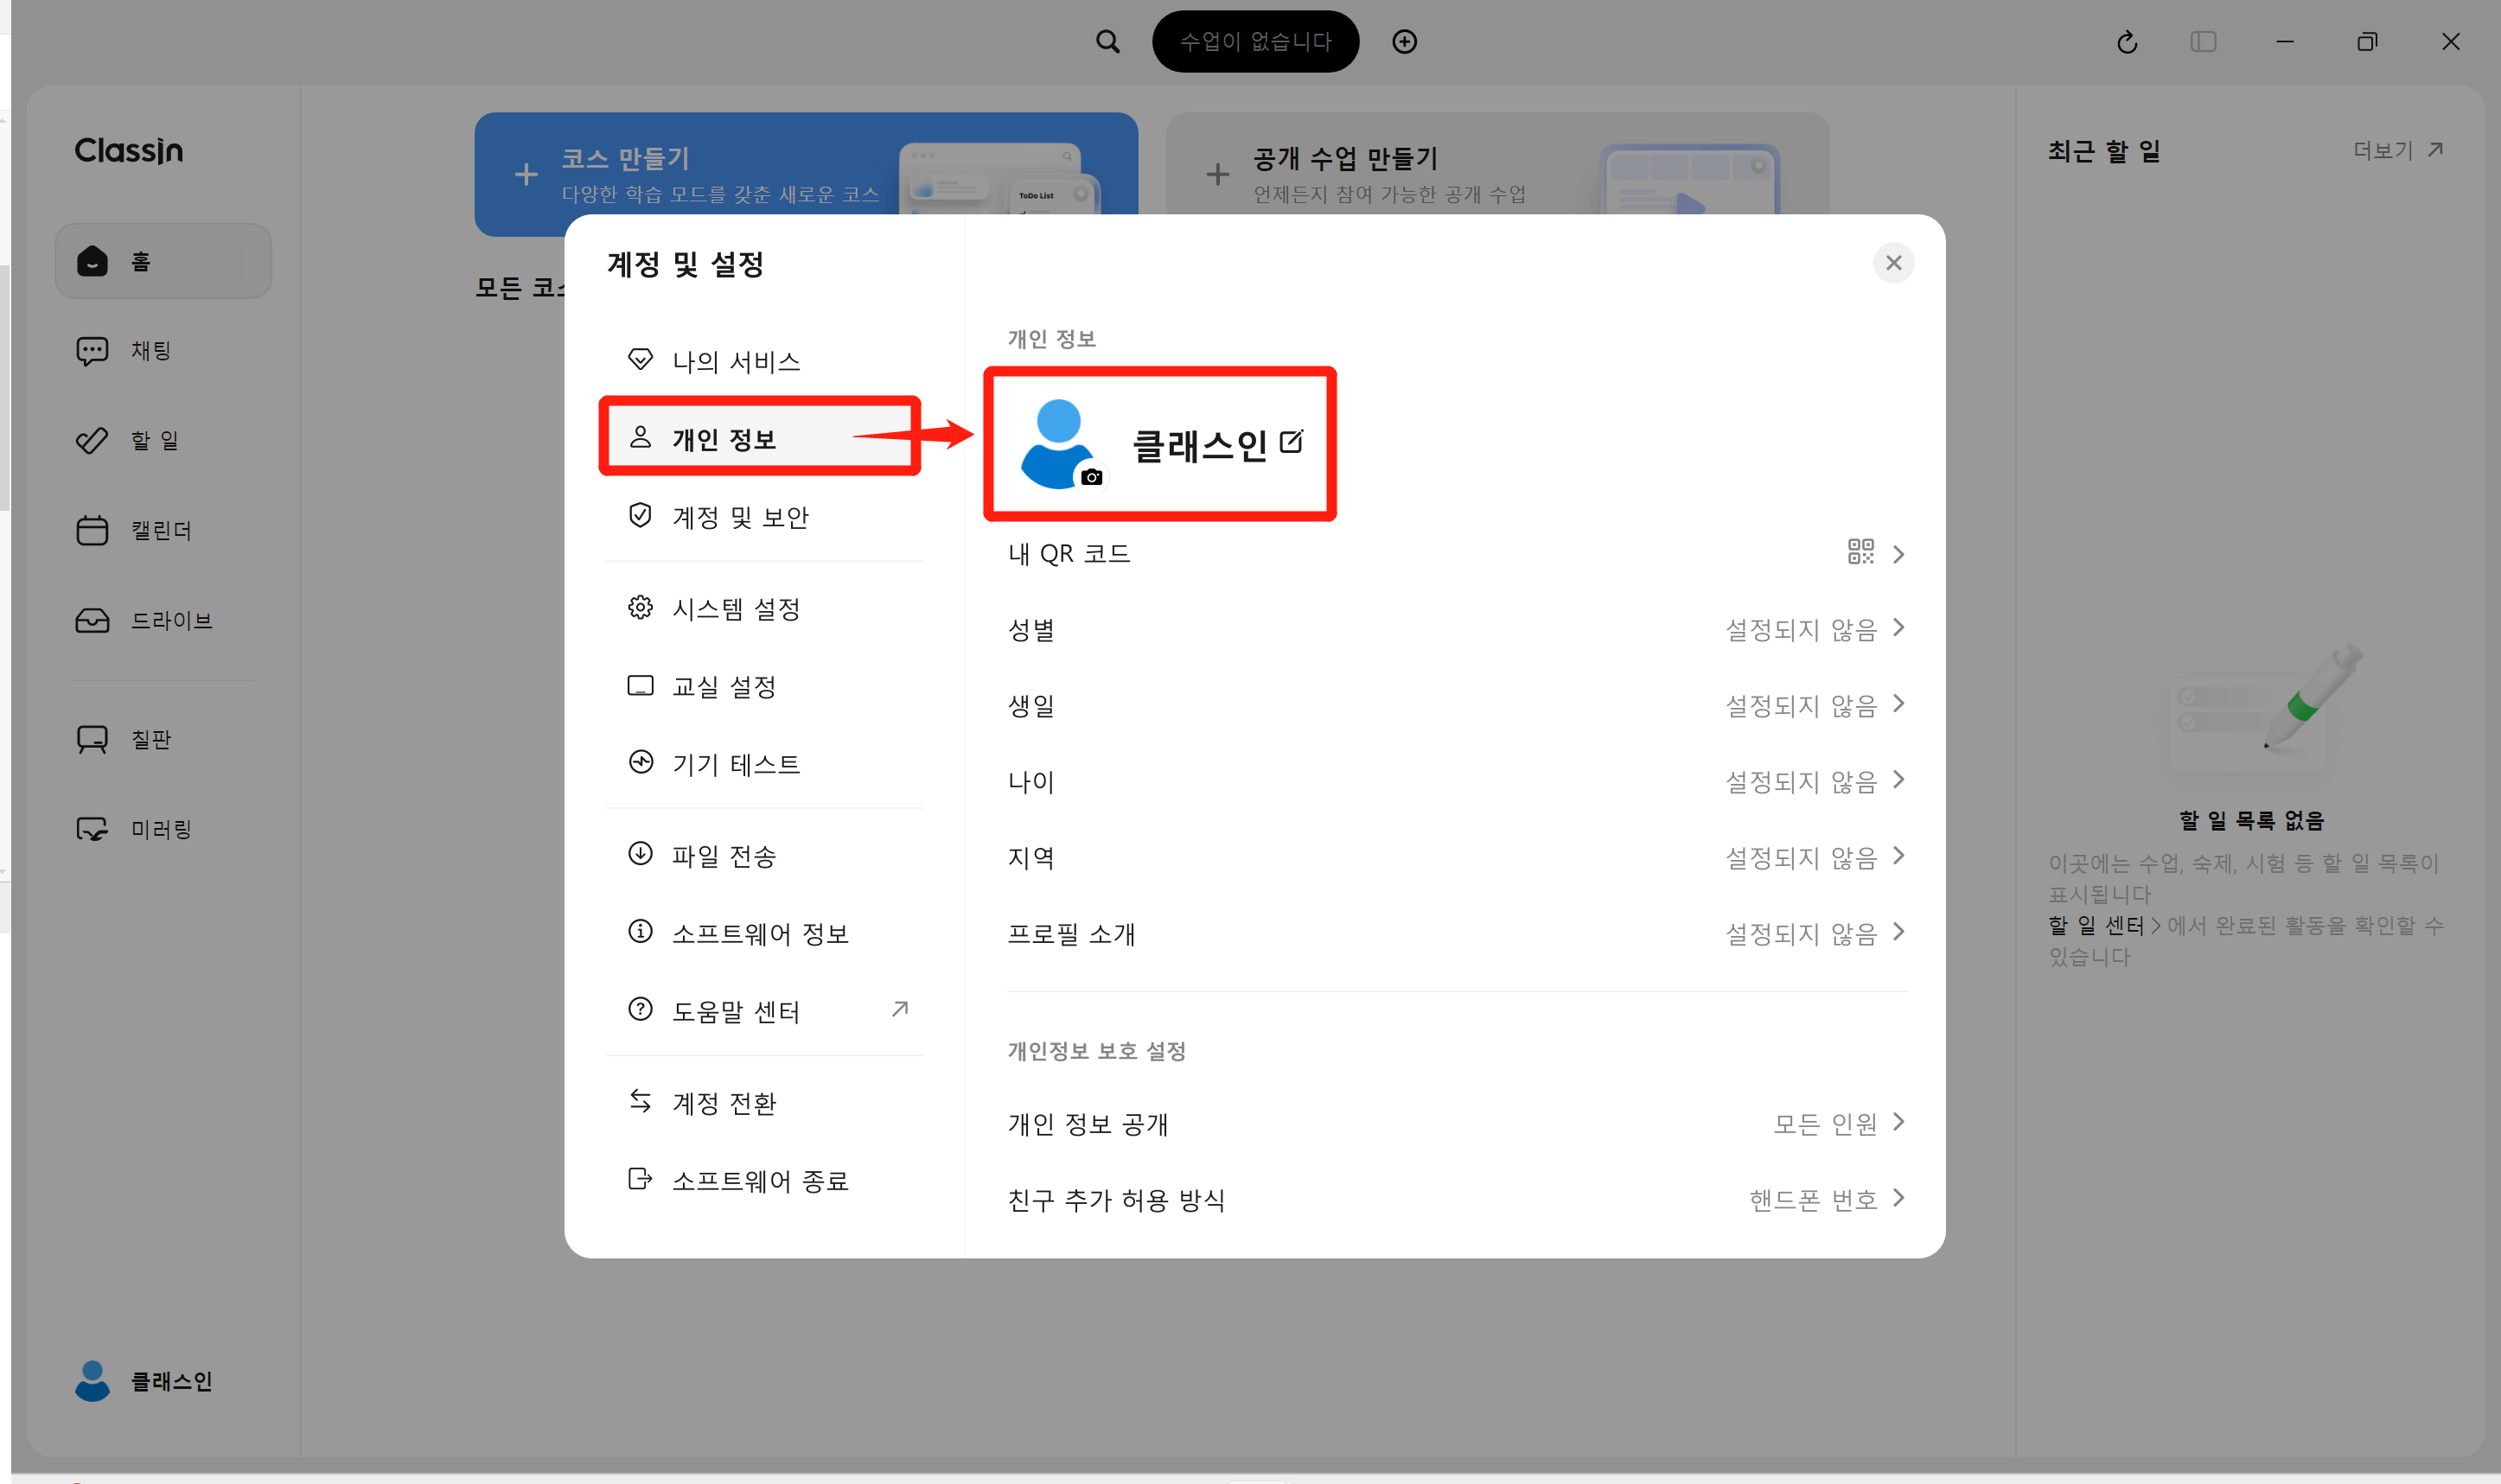The height and width of the screenshot is (1484, 2501).
Task: Open 시스템 설정 settings tab
Action: 764,609
